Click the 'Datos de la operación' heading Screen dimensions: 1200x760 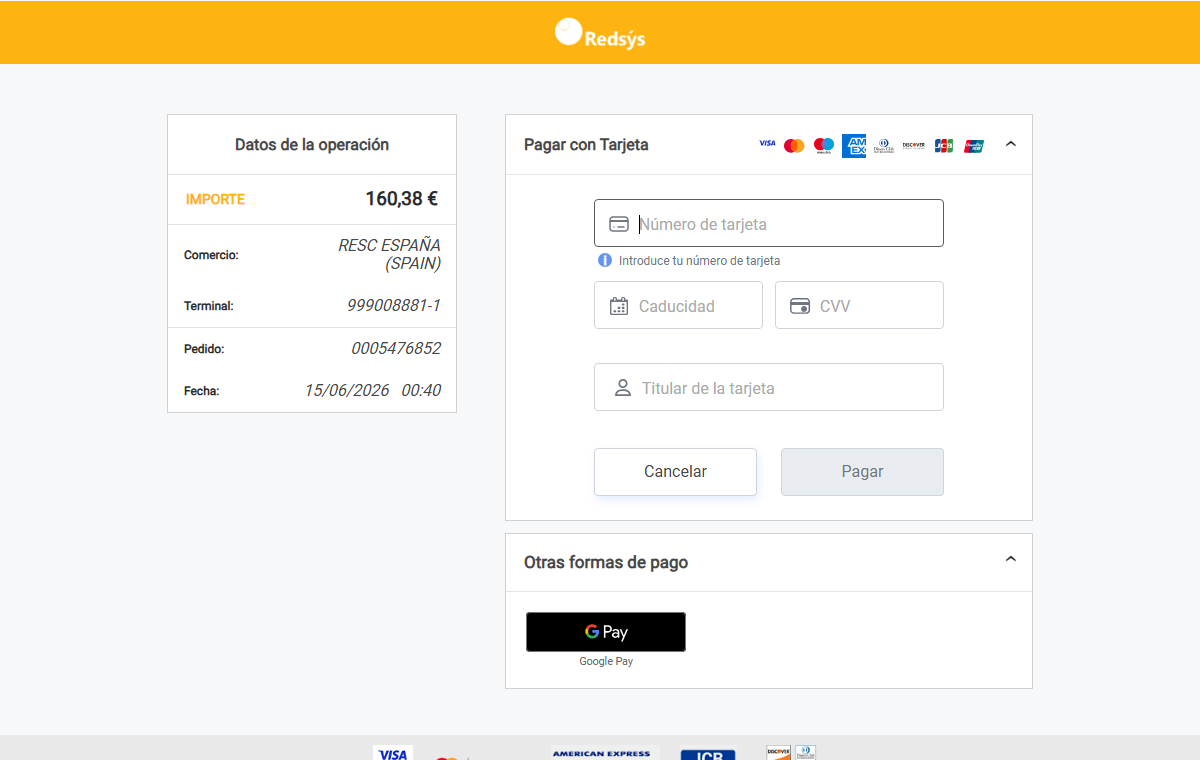(x=312, y=145)
